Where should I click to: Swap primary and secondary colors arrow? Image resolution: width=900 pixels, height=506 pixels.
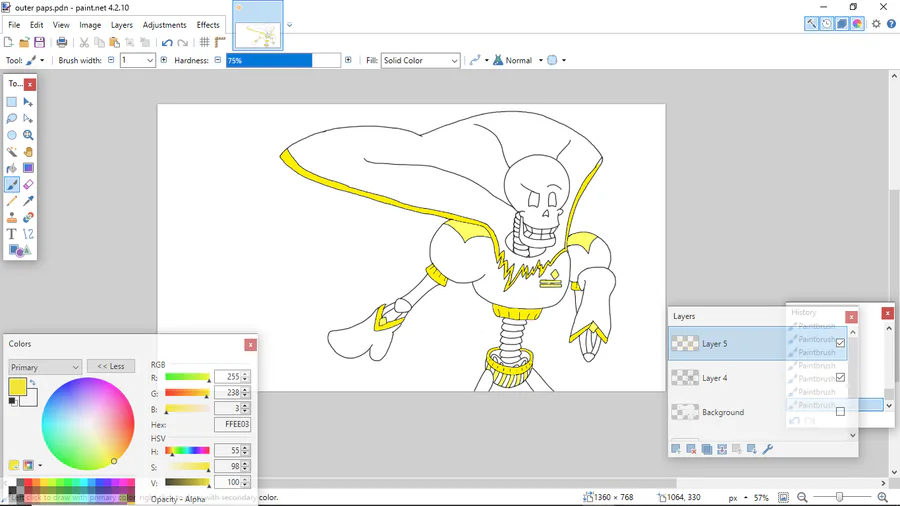[33, 382]
